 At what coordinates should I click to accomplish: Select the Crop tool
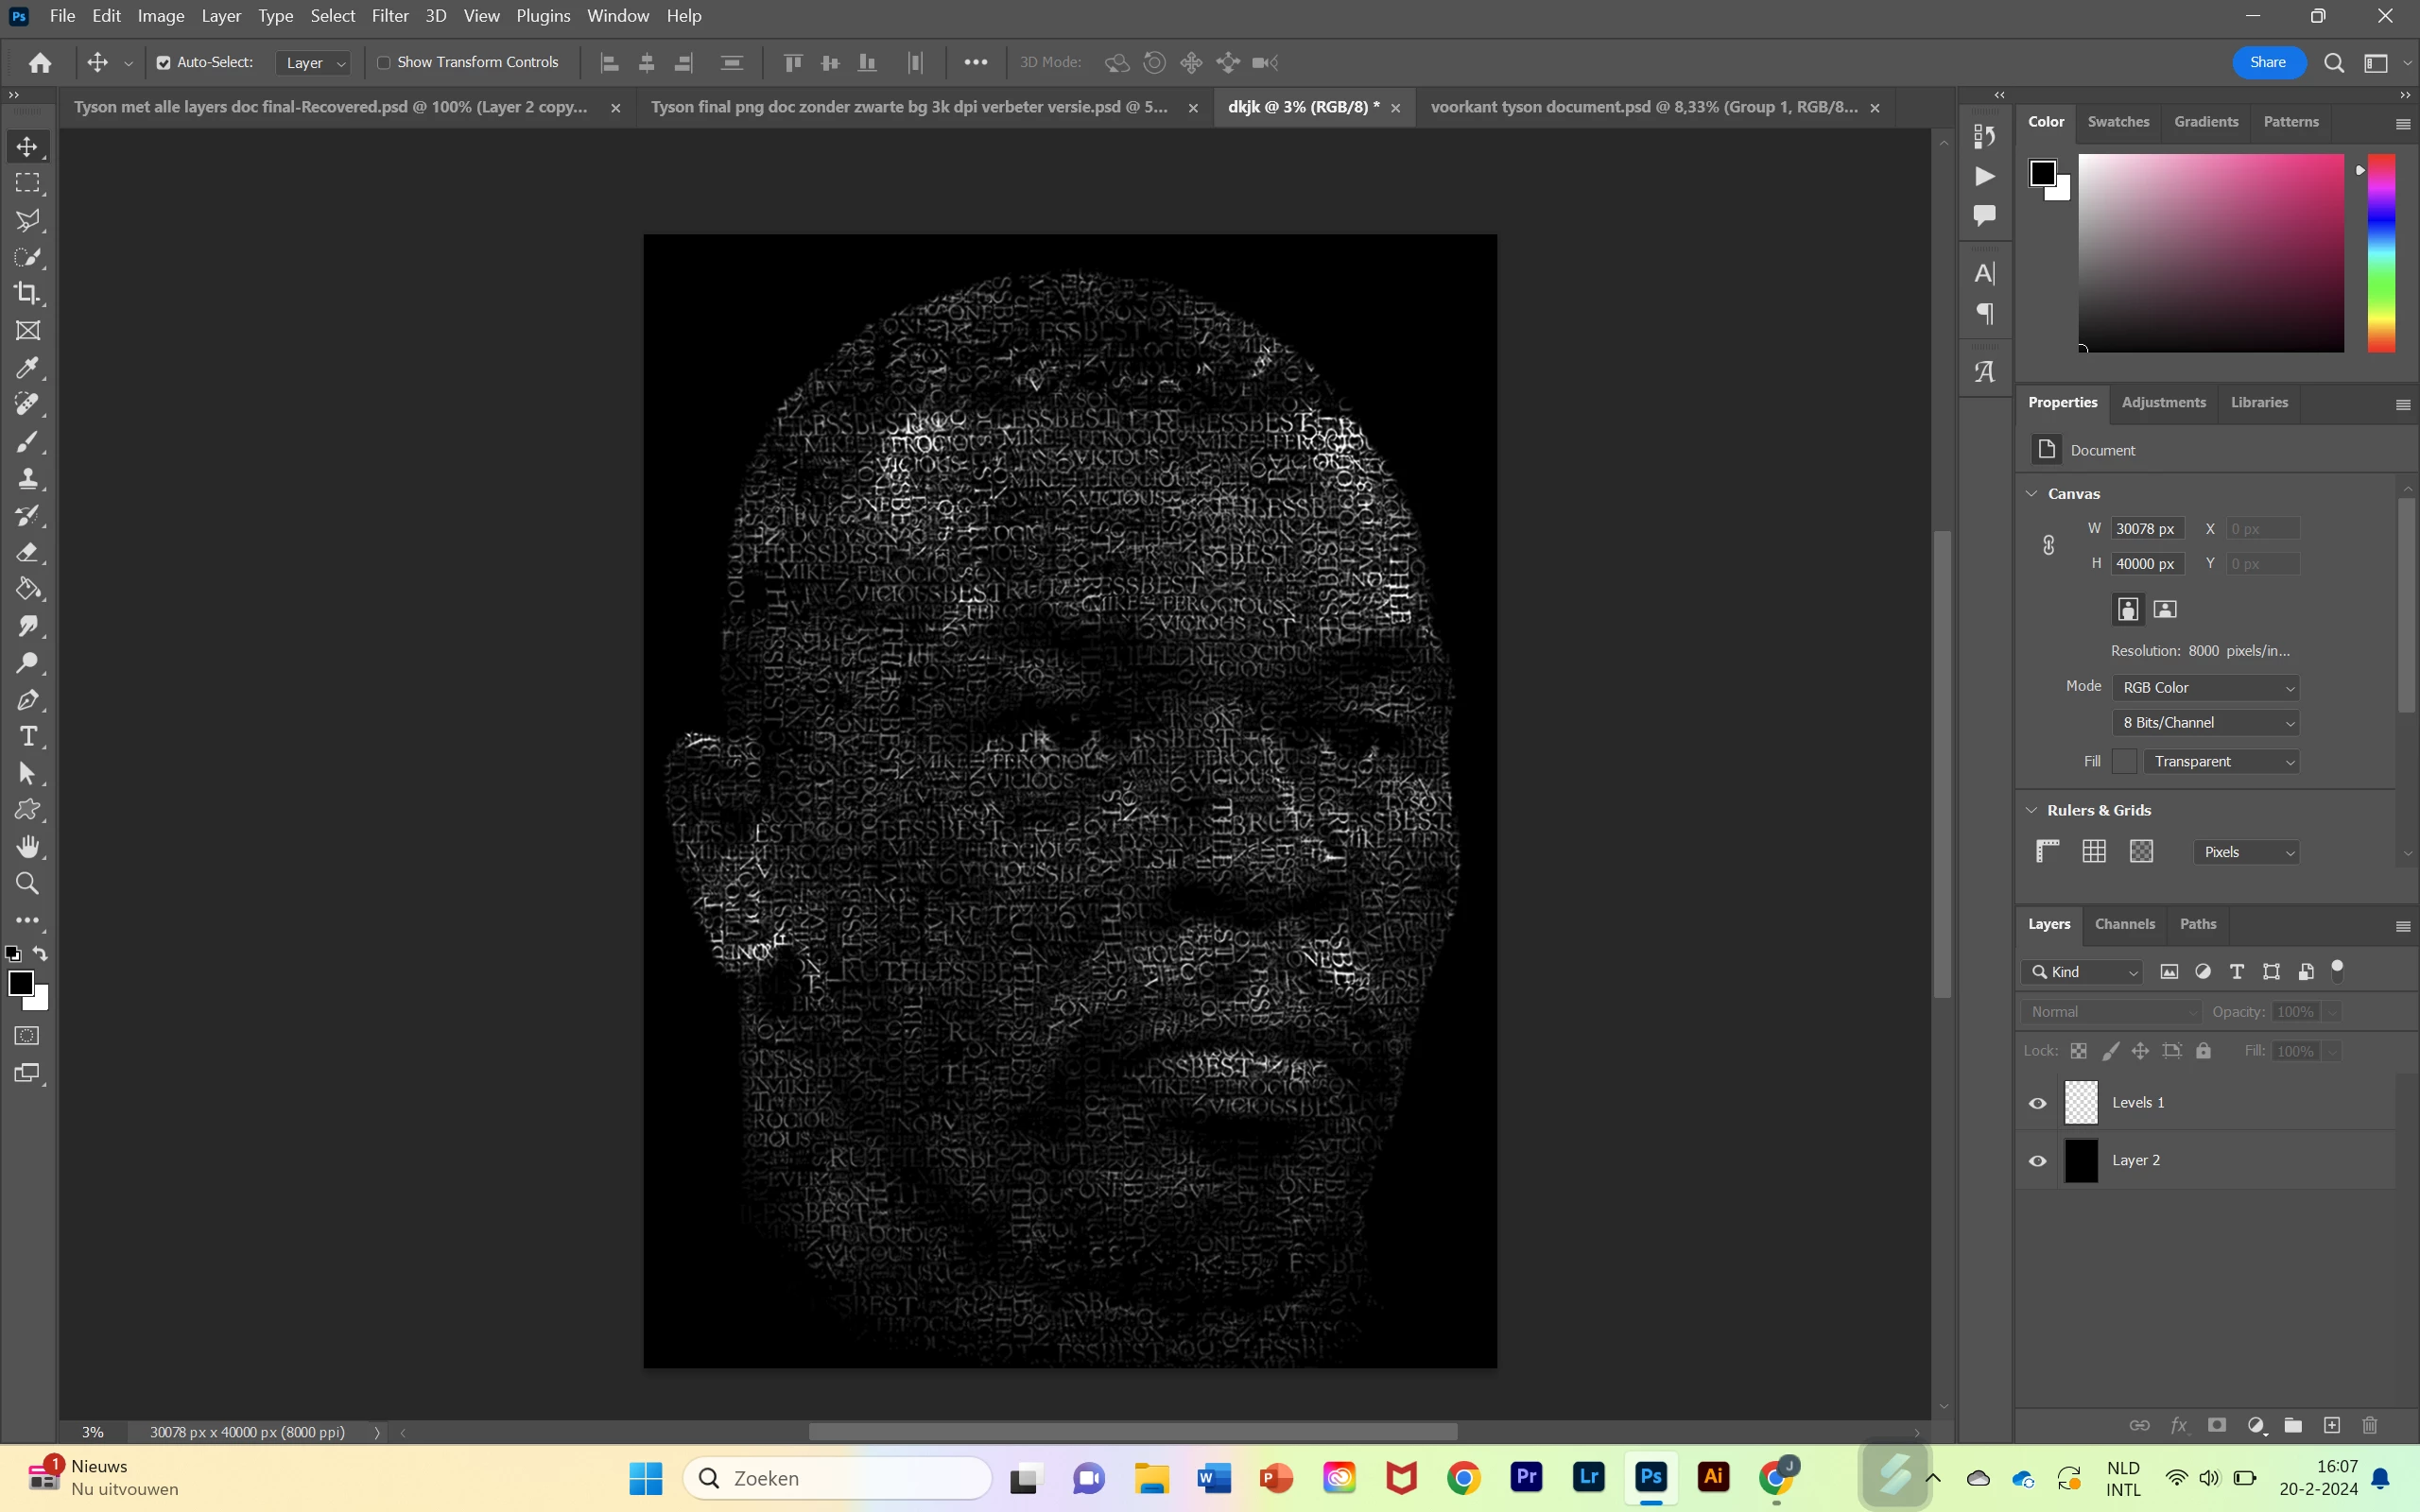(x=27, y=294)
